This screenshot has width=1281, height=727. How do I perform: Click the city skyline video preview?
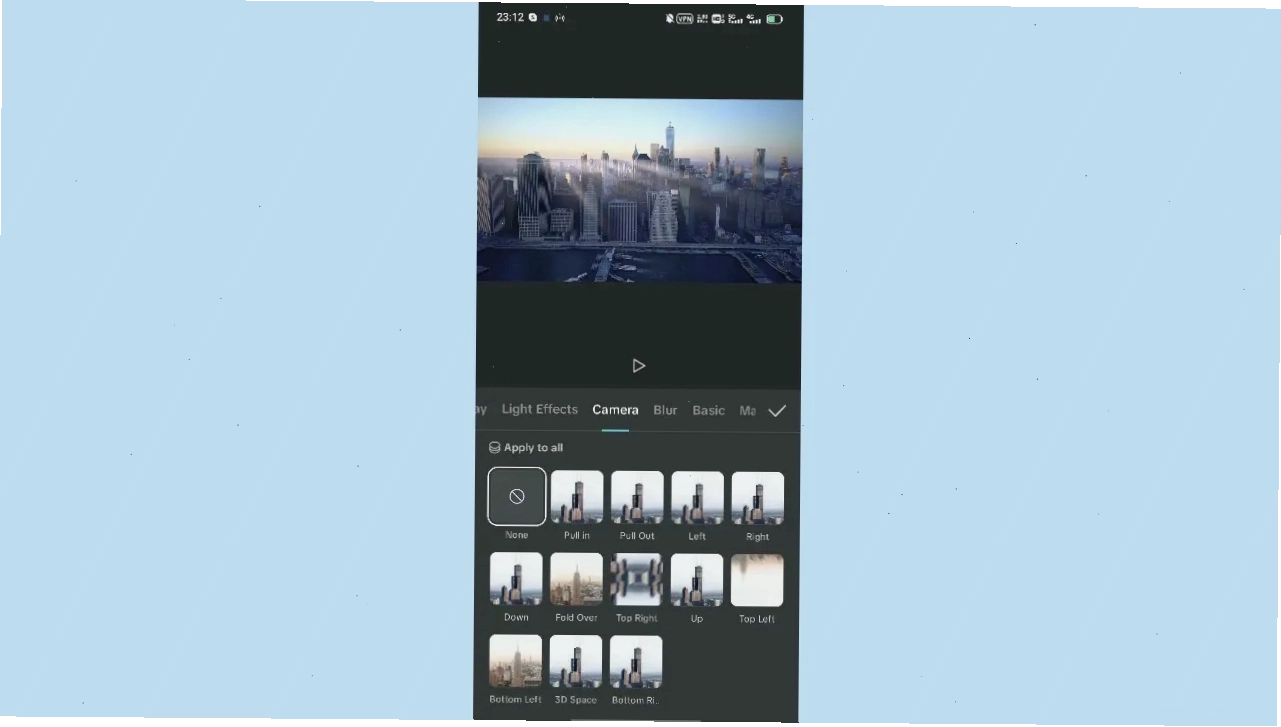pos(640,191)
